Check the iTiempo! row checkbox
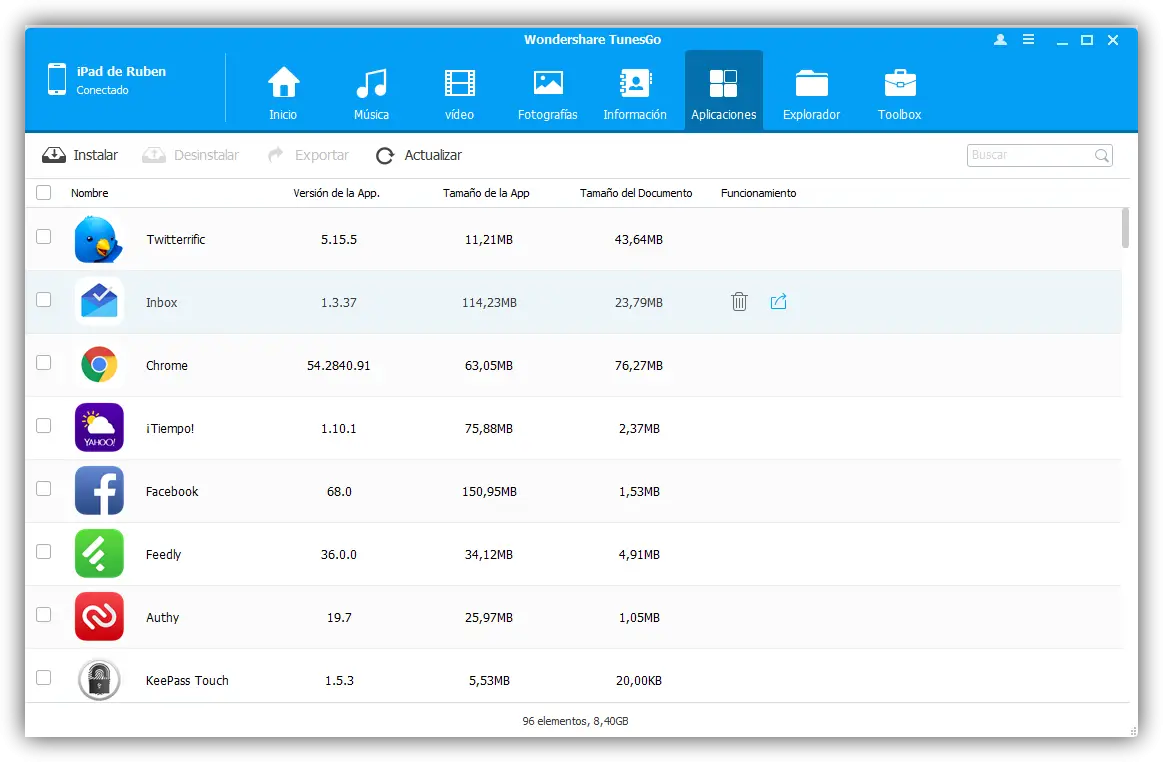Image resolution: width=1163 pixels, height=762 pixels. [44, 426]
